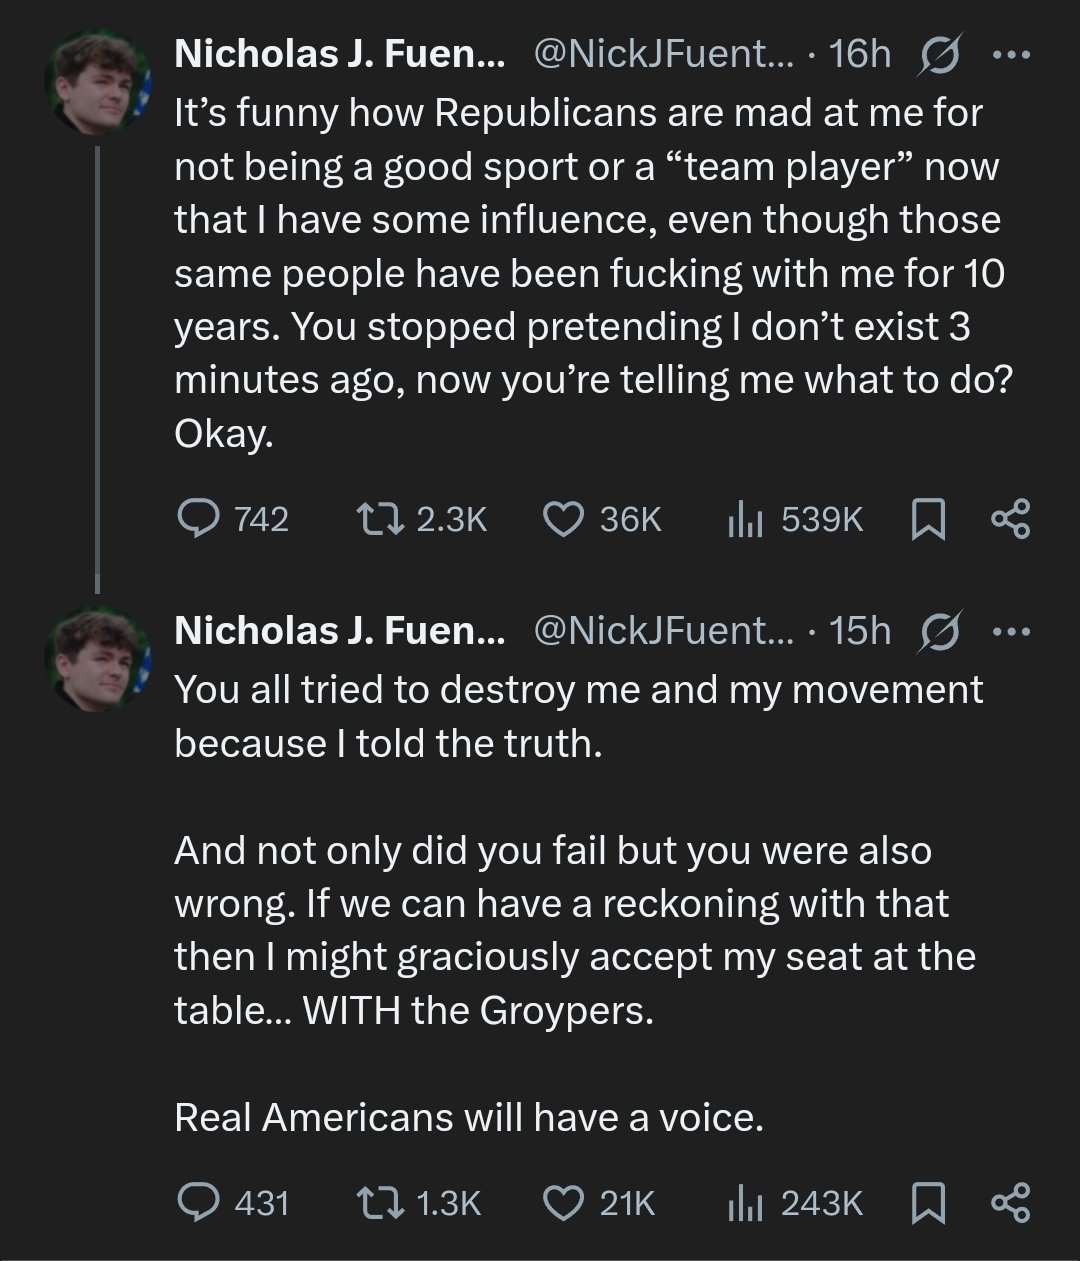Click the 15h timestamp on second tweet

pos(860,631)
